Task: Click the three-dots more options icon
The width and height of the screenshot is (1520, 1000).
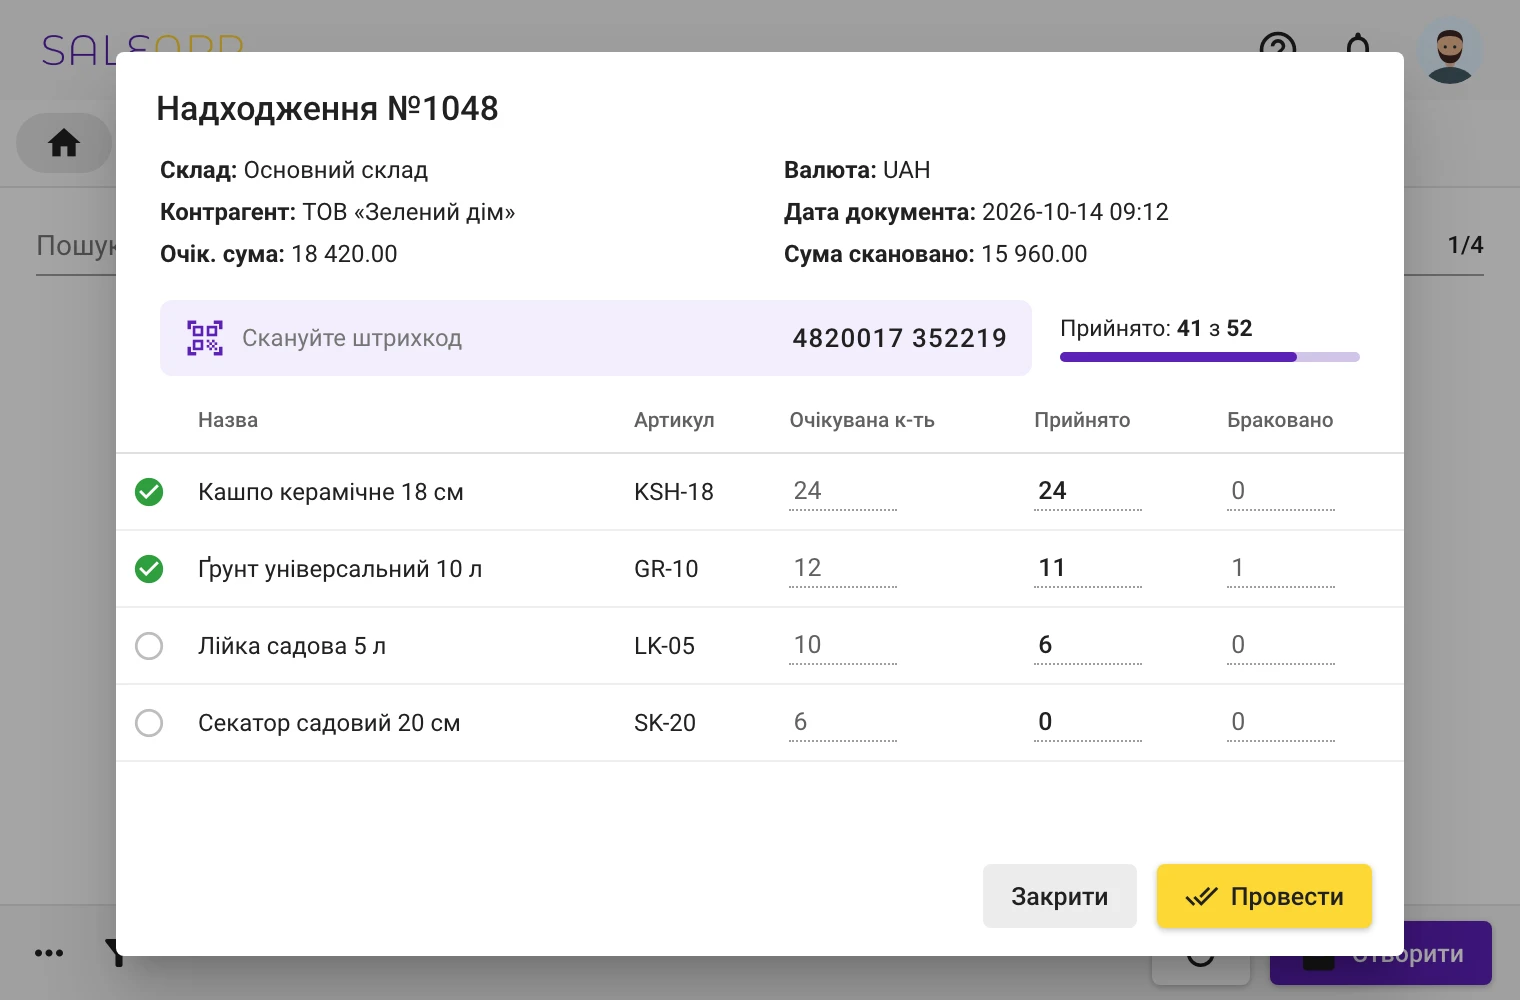Action: [49, 953]
